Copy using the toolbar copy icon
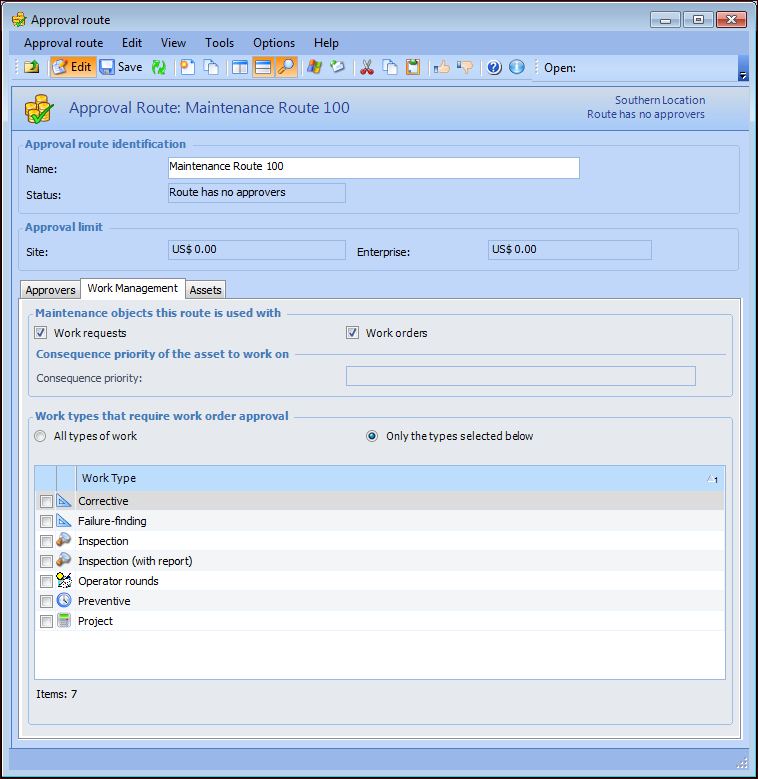Screen dimensions: 758x779 pyautogui.click(x=390, y=67)
